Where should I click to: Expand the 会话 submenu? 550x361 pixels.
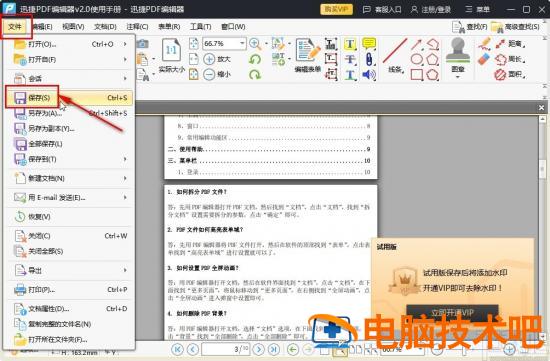69,79
